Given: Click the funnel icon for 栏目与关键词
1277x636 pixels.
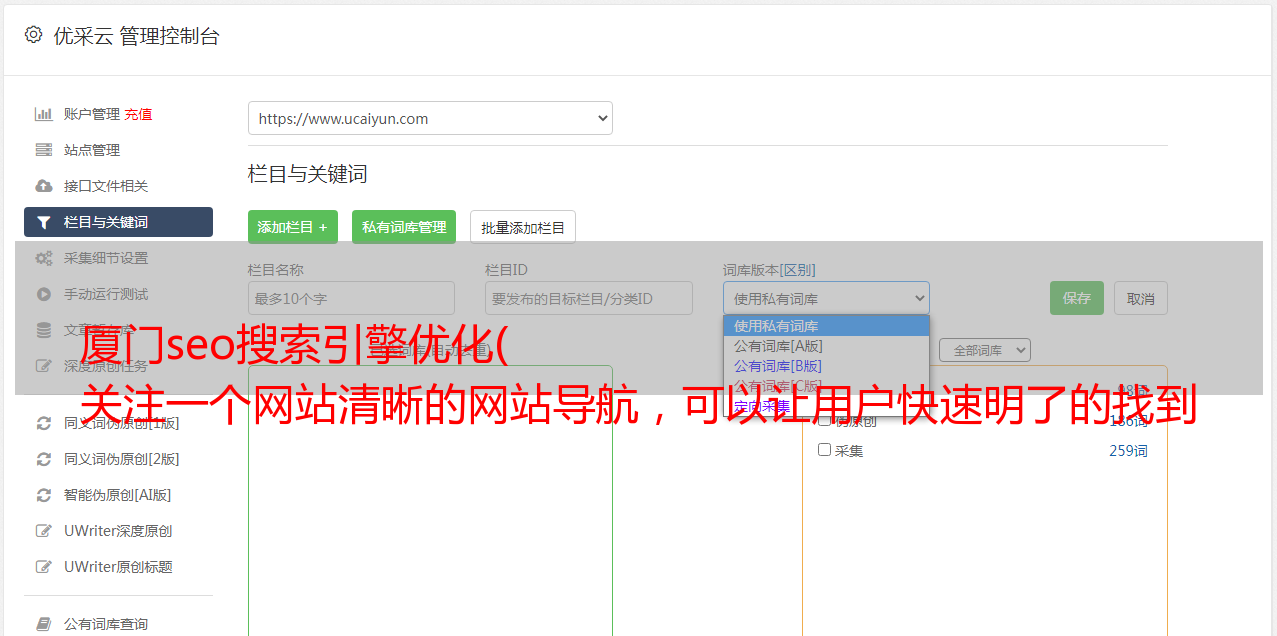Looking at the screenshot, I should [43, 222].
